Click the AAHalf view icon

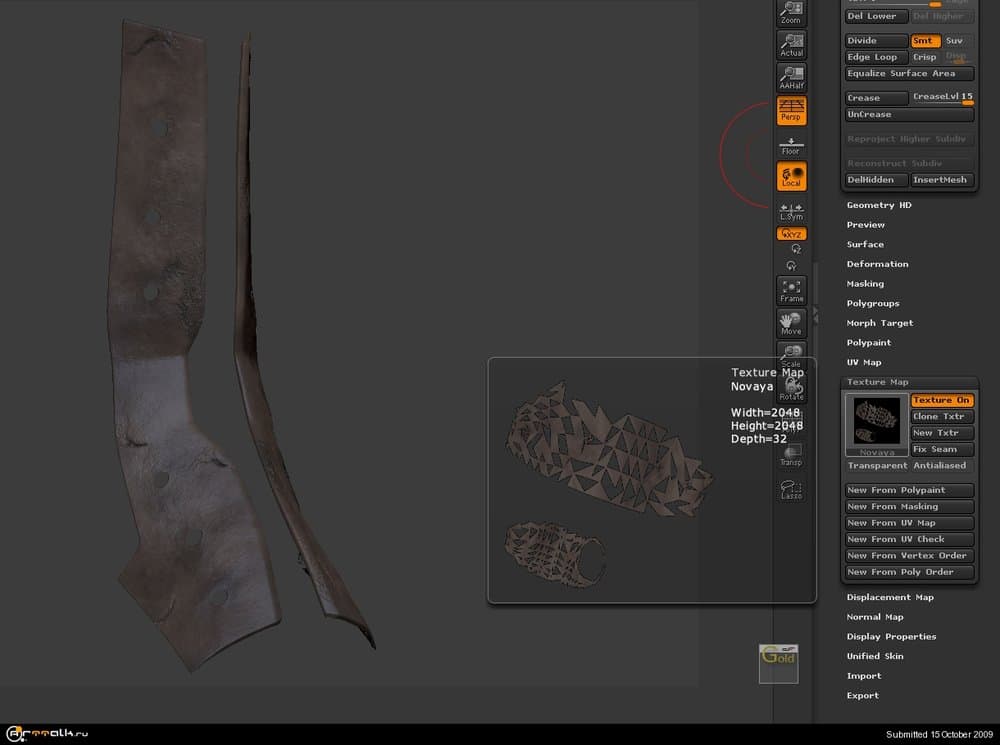pos(791,78)
